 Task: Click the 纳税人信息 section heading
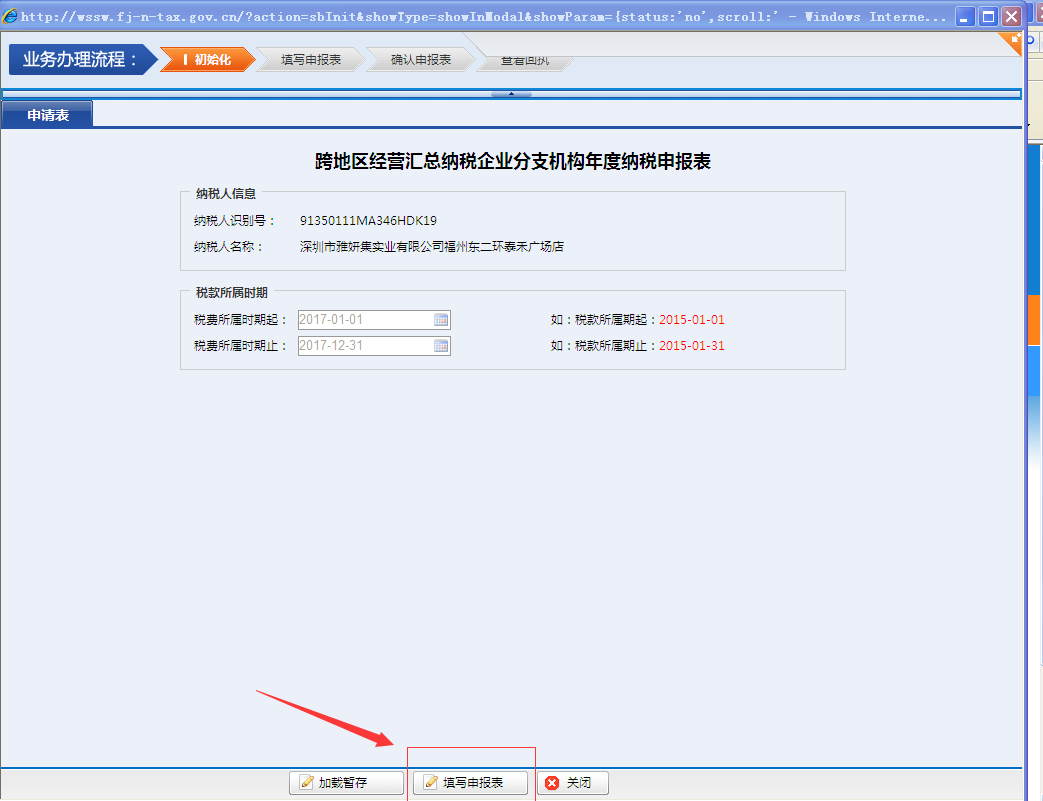point(225,194)
